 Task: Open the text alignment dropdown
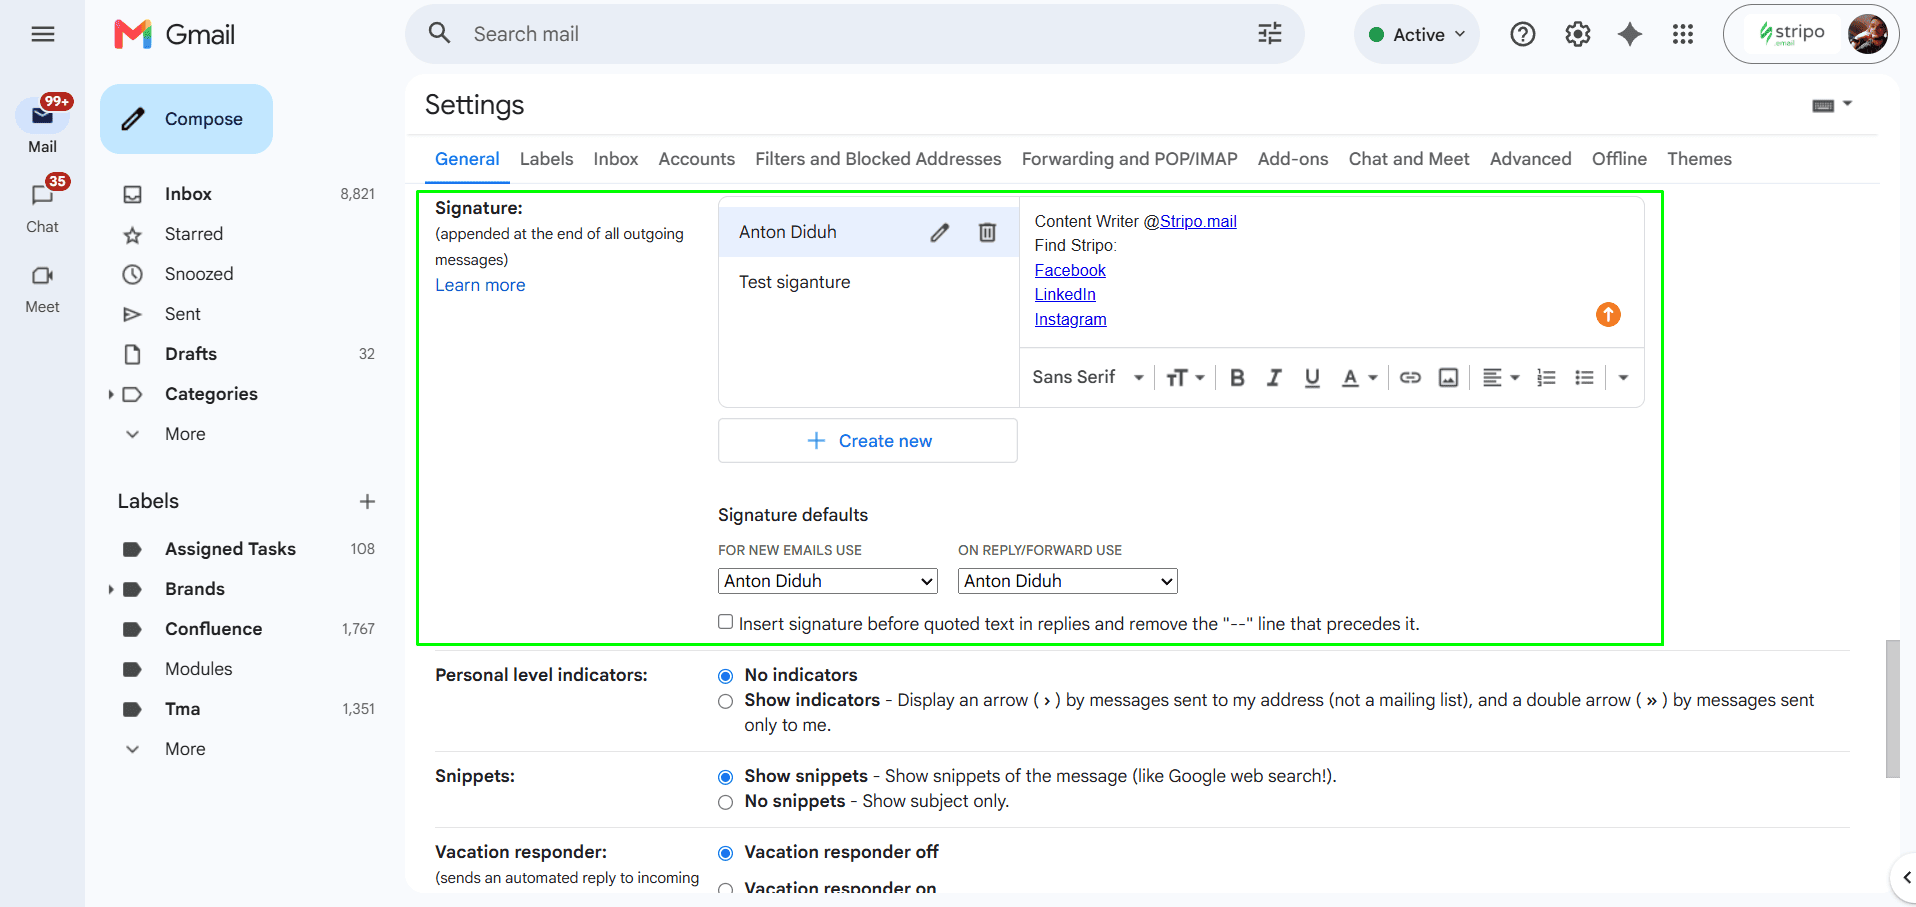(x=1500, y=378)
